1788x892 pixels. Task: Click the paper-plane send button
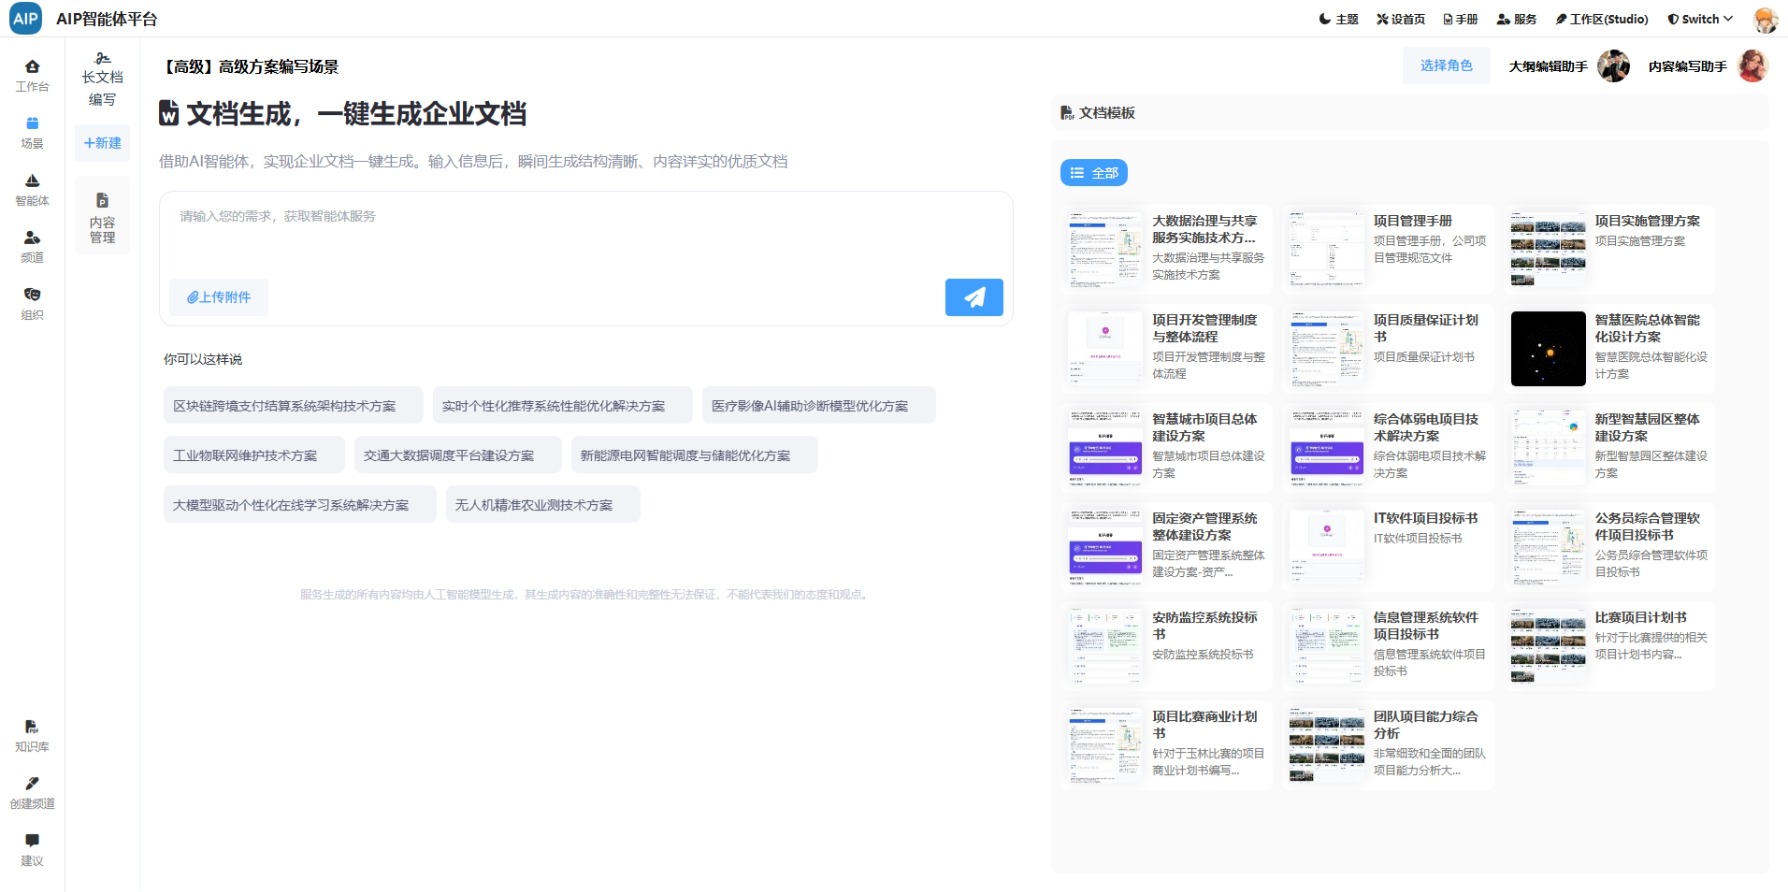974,297
